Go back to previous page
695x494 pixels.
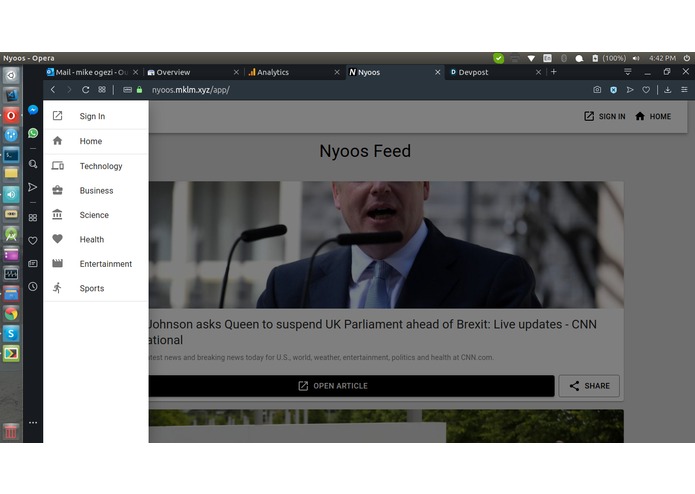[53, 89]
